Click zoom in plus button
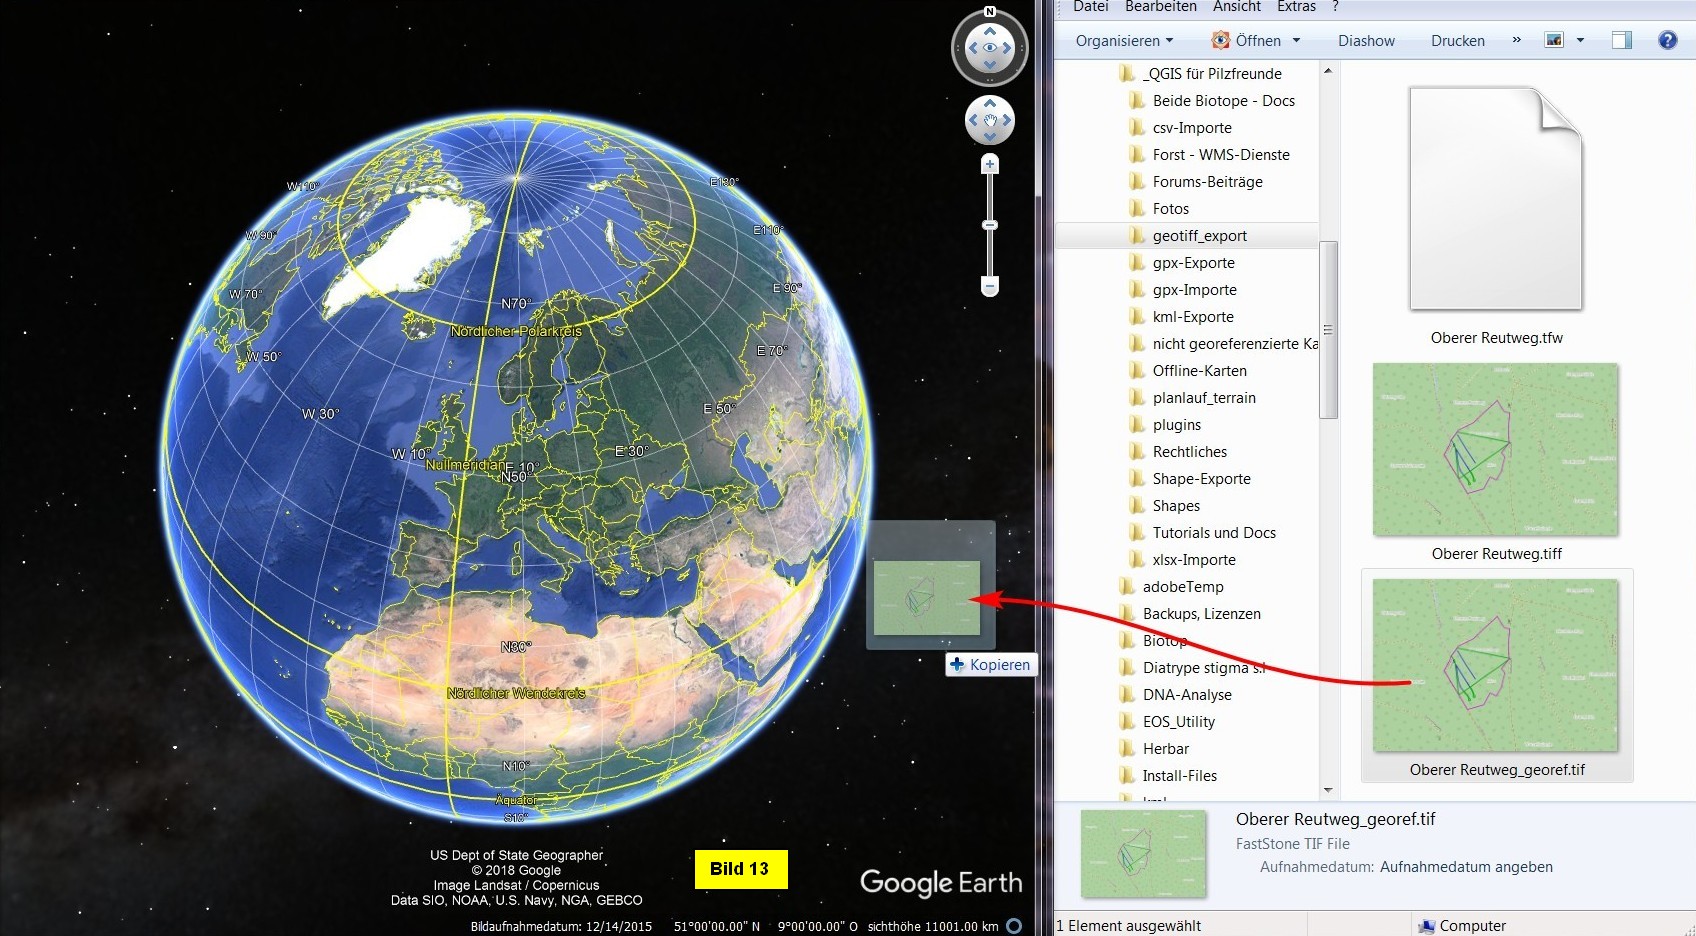 tap(990, 164)
